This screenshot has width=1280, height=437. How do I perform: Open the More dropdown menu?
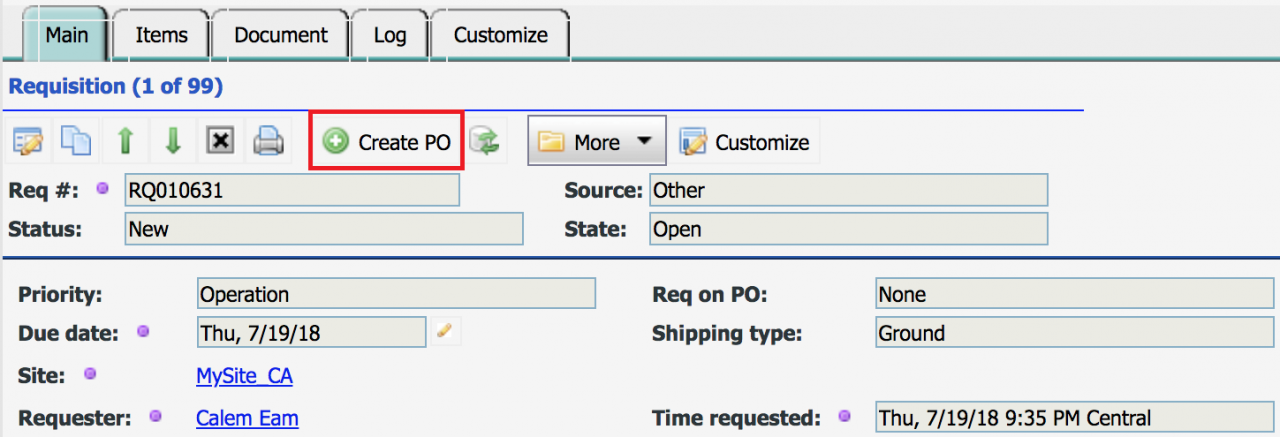[x=596, y=142]
